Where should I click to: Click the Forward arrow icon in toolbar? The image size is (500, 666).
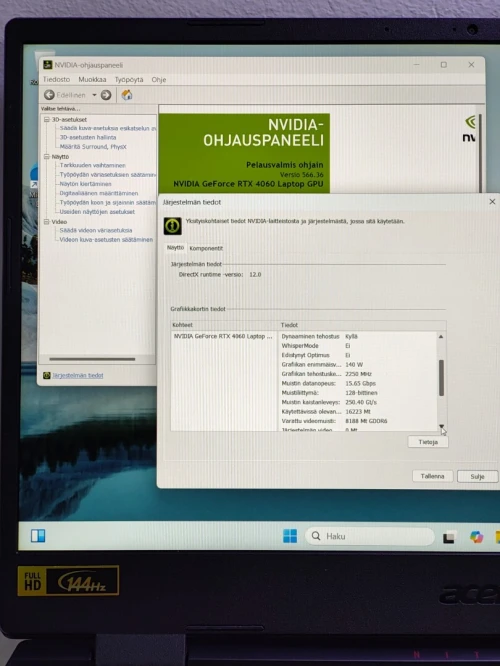point(106,95)
